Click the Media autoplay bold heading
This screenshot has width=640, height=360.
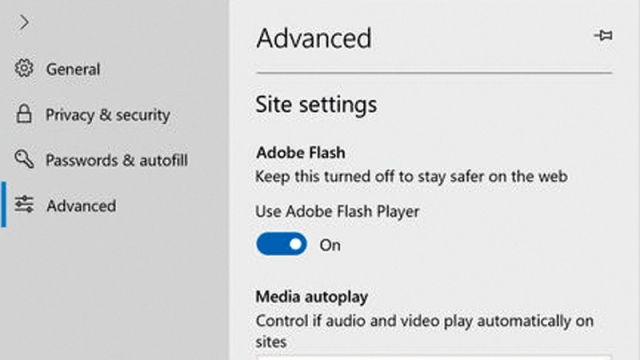pyautogui.click(x=312, y=297)
